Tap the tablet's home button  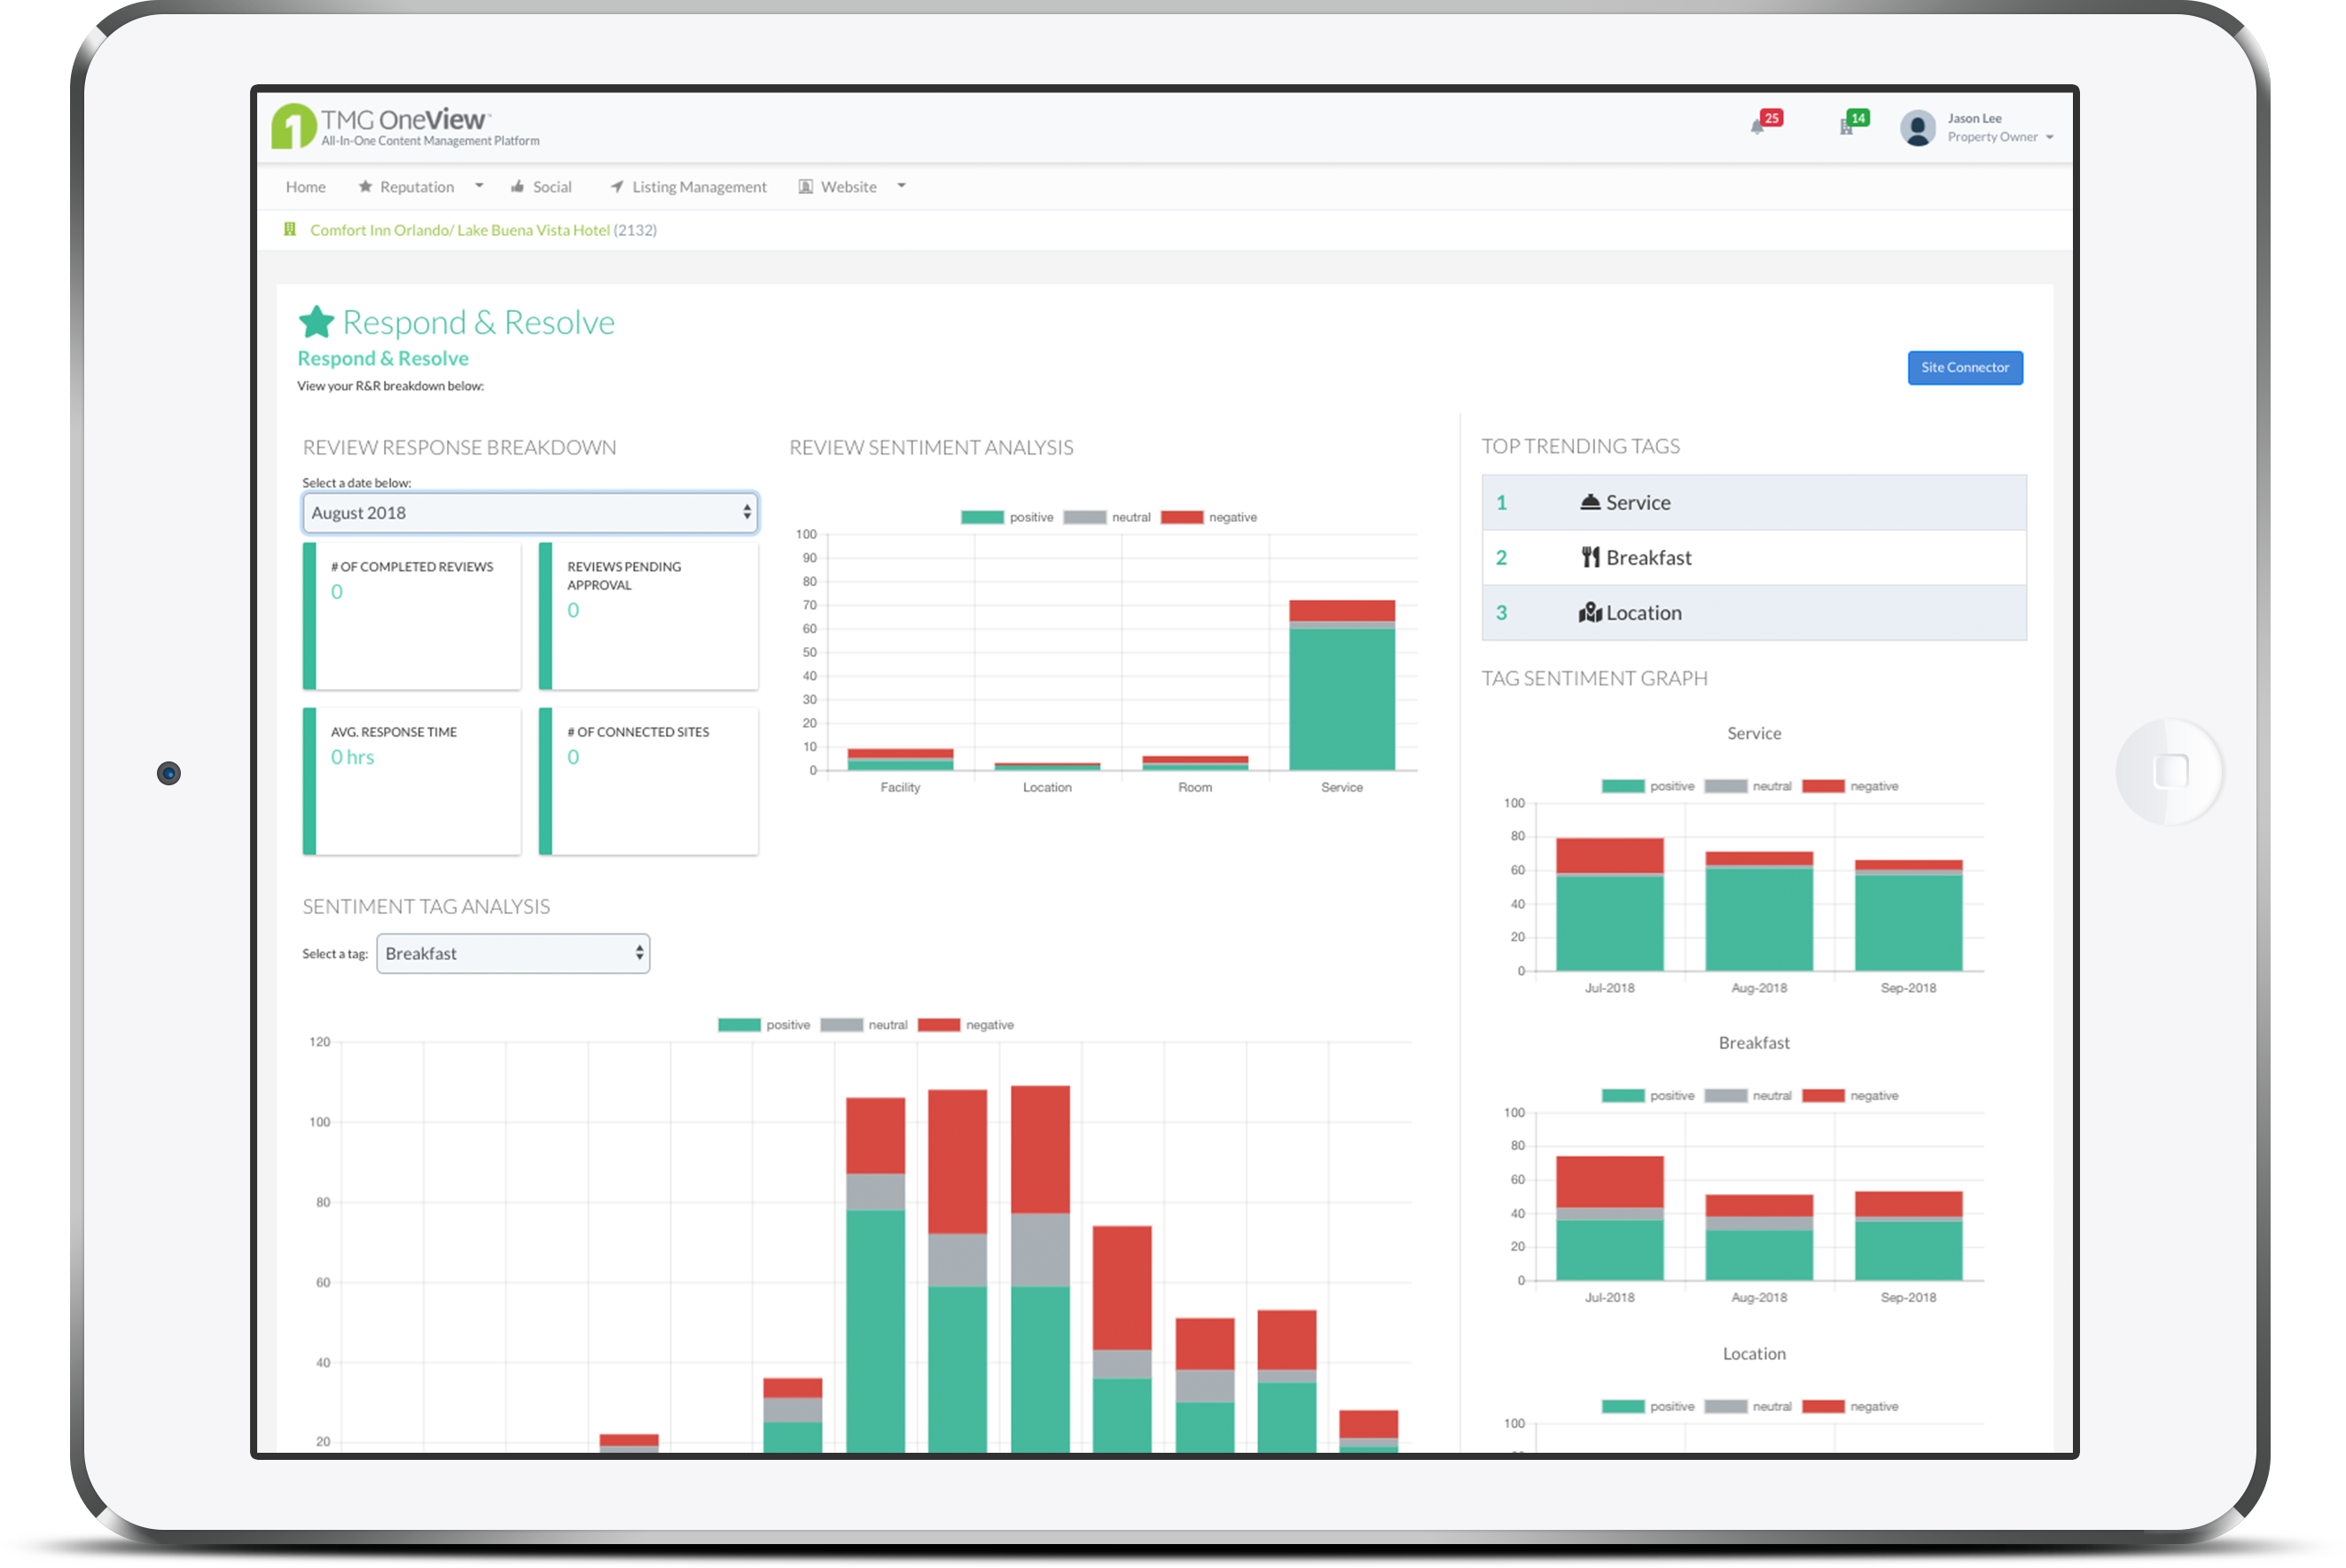point(2170,771)
